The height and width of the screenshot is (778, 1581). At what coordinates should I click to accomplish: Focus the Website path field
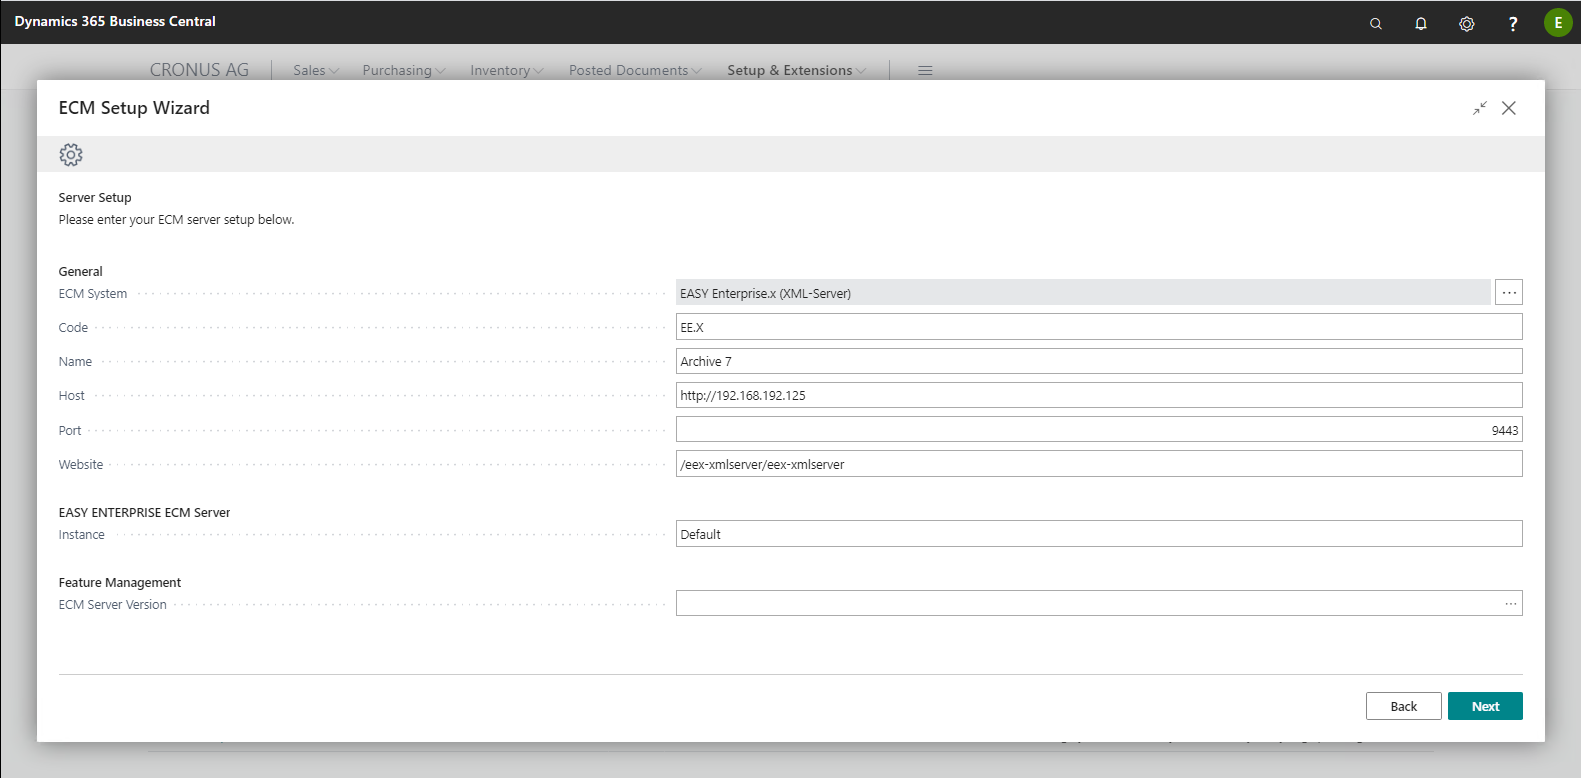click(1098, 464)
